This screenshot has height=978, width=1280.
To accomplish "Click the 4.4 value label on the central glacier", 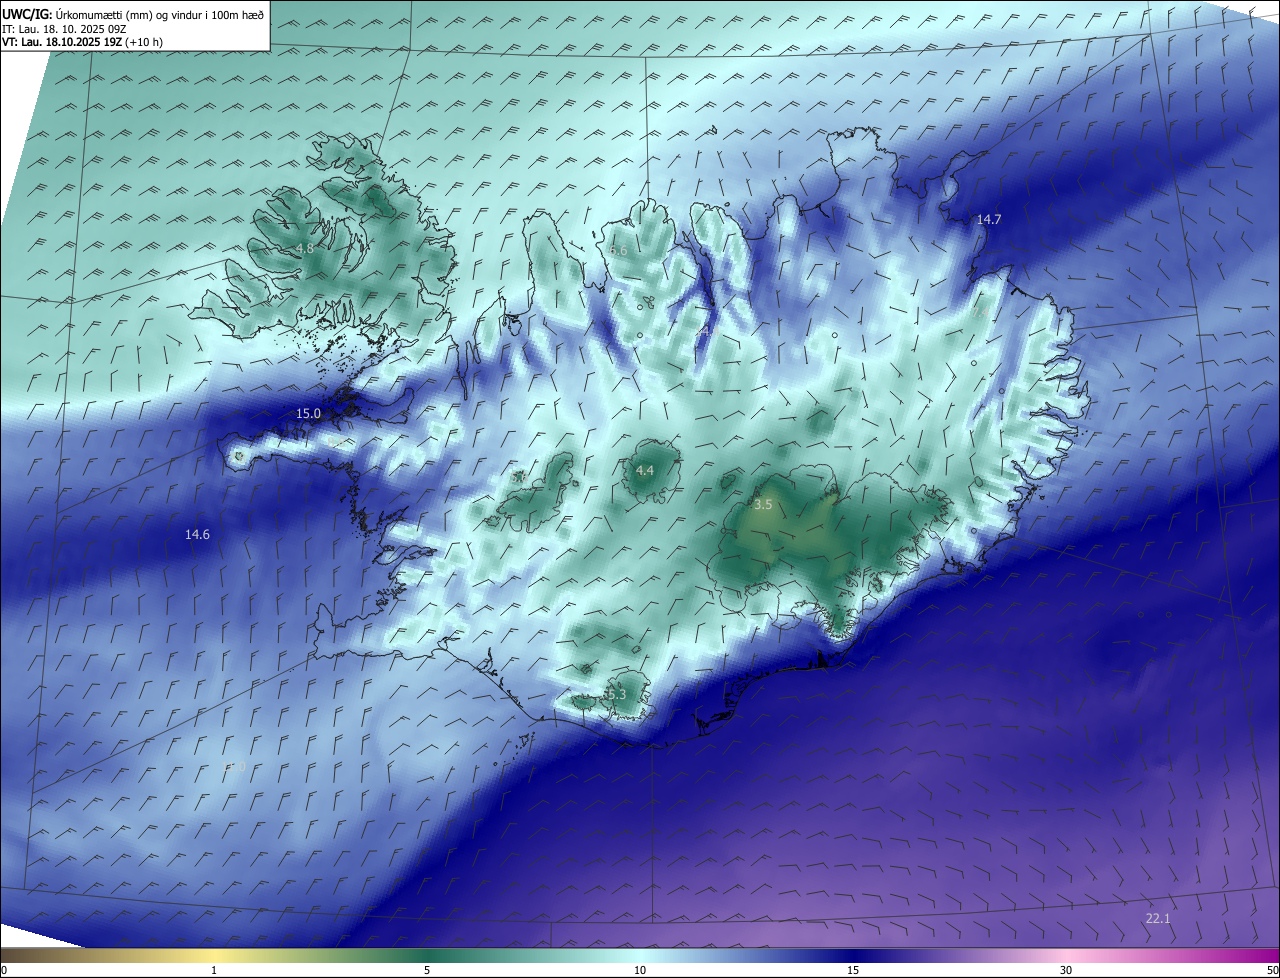I will pyautogui.click(x=645, y=470).
